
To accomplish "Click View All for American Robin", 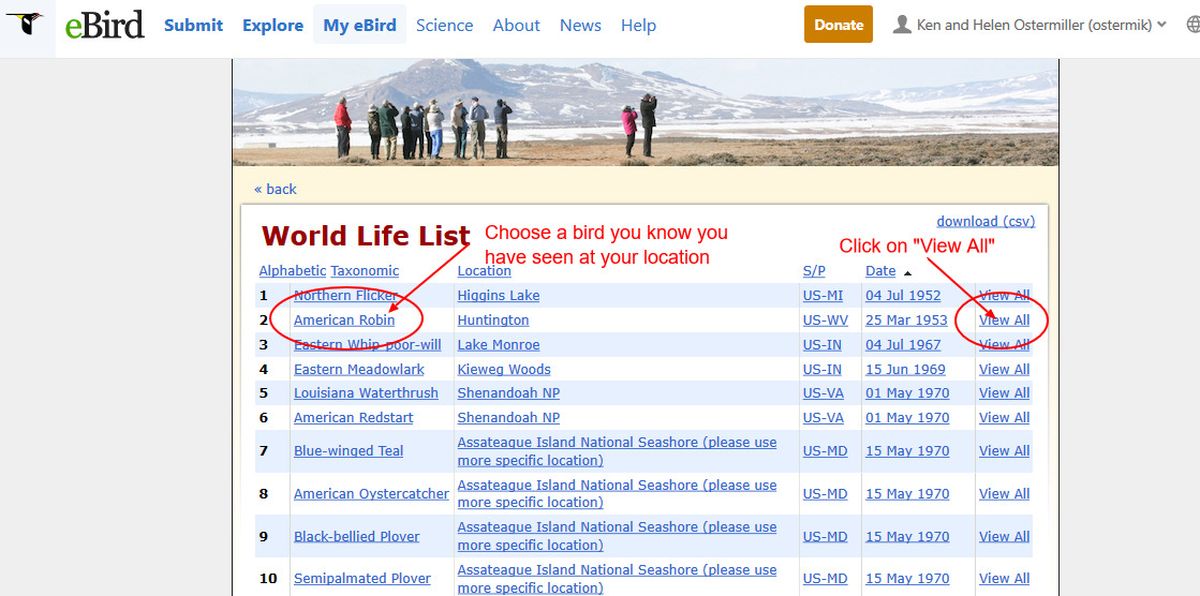I will point(1004,320).
